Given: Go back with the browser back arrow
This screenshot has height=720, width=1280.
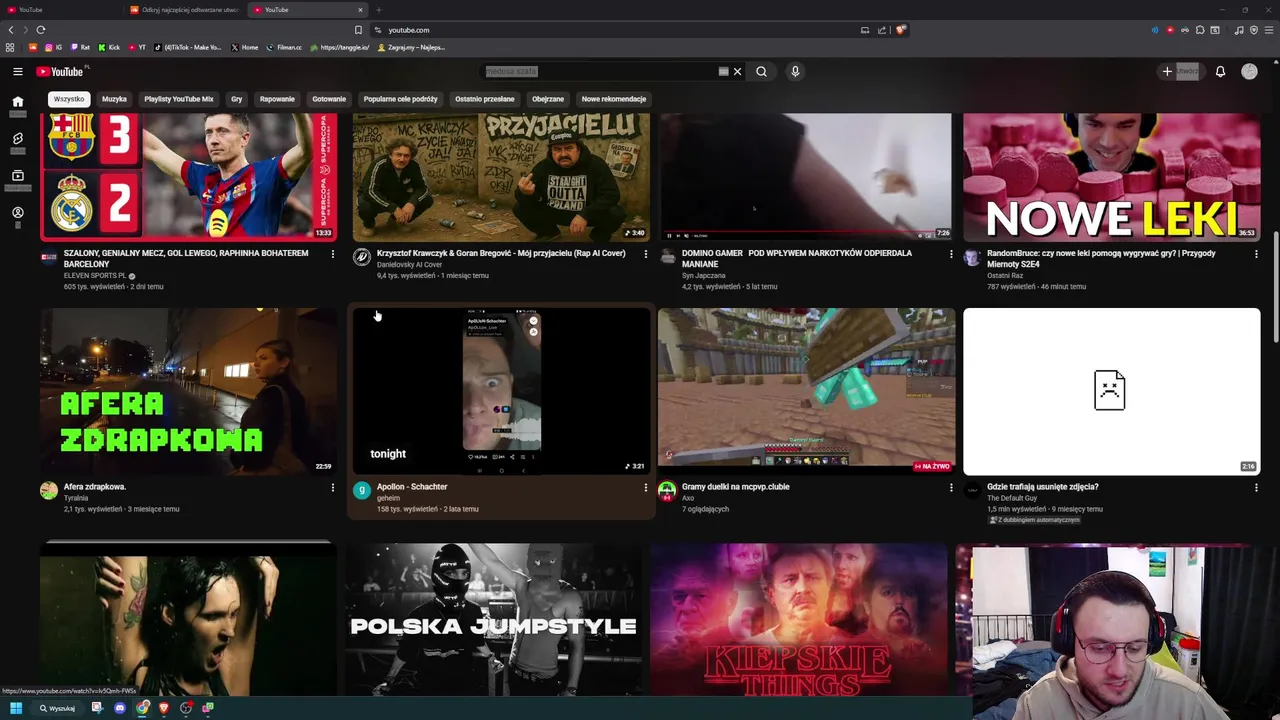Looking at the screenshot, I should pyautogui.click(x=11, y=30).
